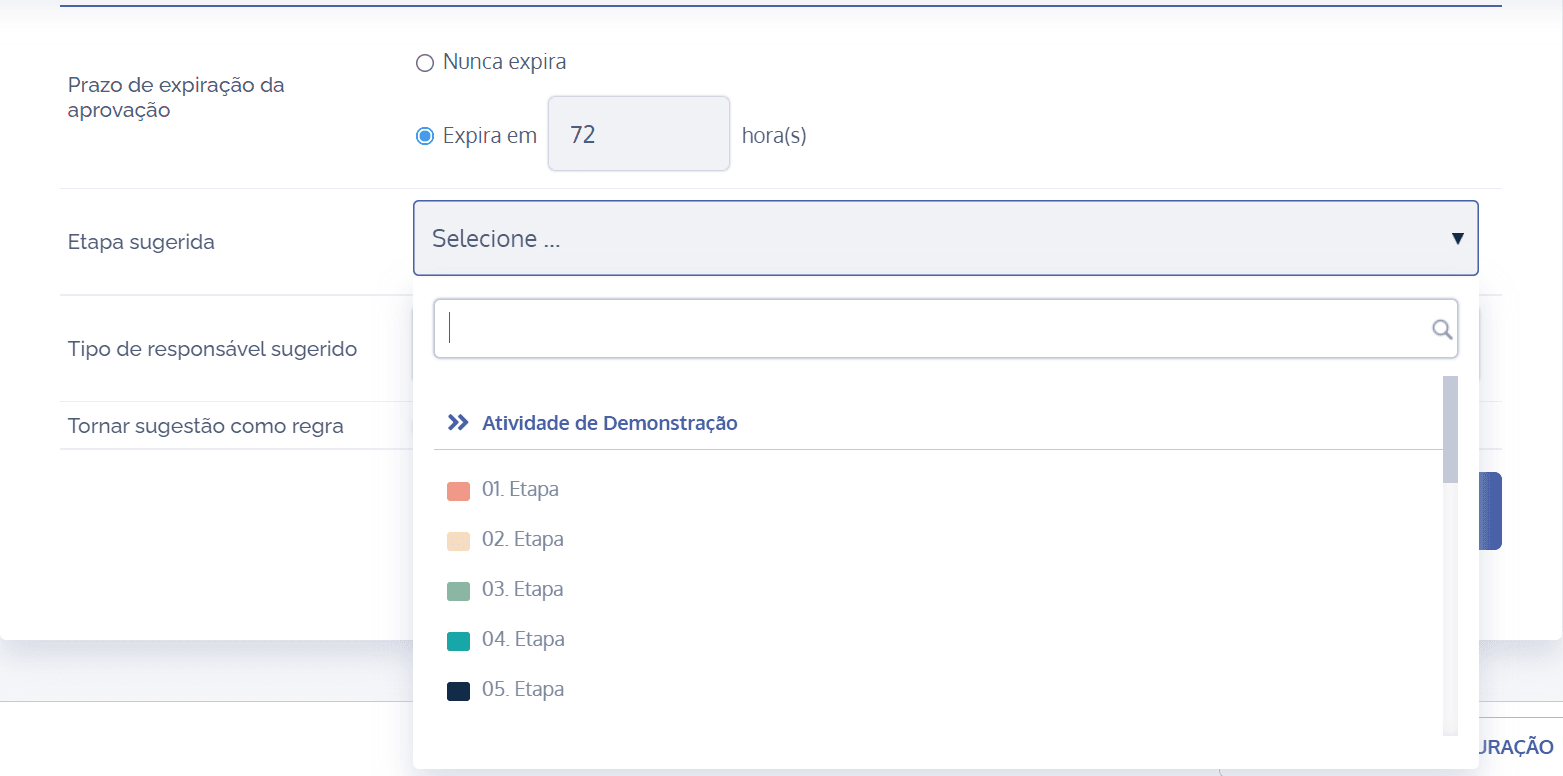Image resolution: width=1563 pixels, height=776 pixels.
Task: Click the magnifier search icon
Action: click(1441, 328)
